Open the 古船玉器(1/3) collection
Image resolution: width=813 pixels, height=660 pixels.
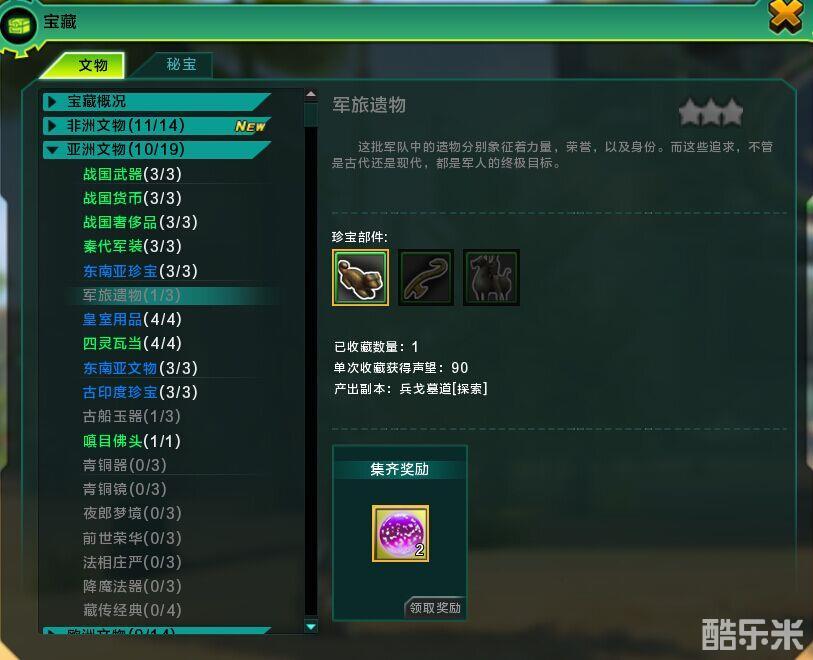(132, 416)
